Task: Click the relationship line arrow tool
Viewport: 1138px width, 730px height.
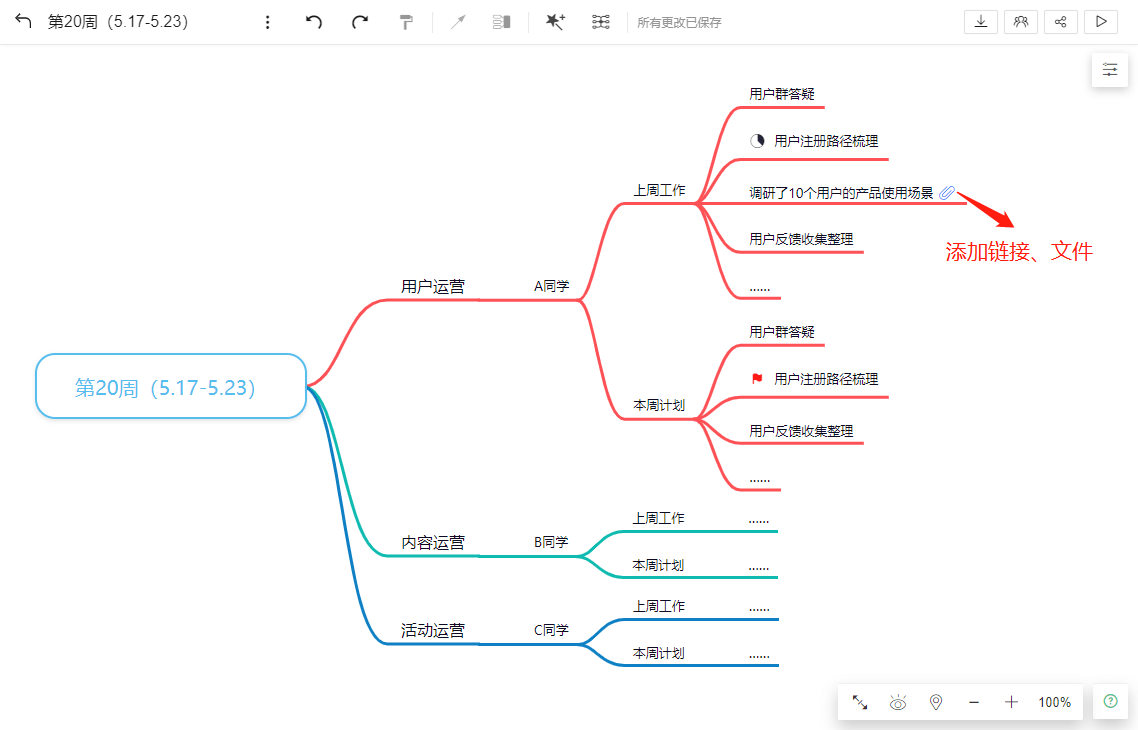Action: 457,22
